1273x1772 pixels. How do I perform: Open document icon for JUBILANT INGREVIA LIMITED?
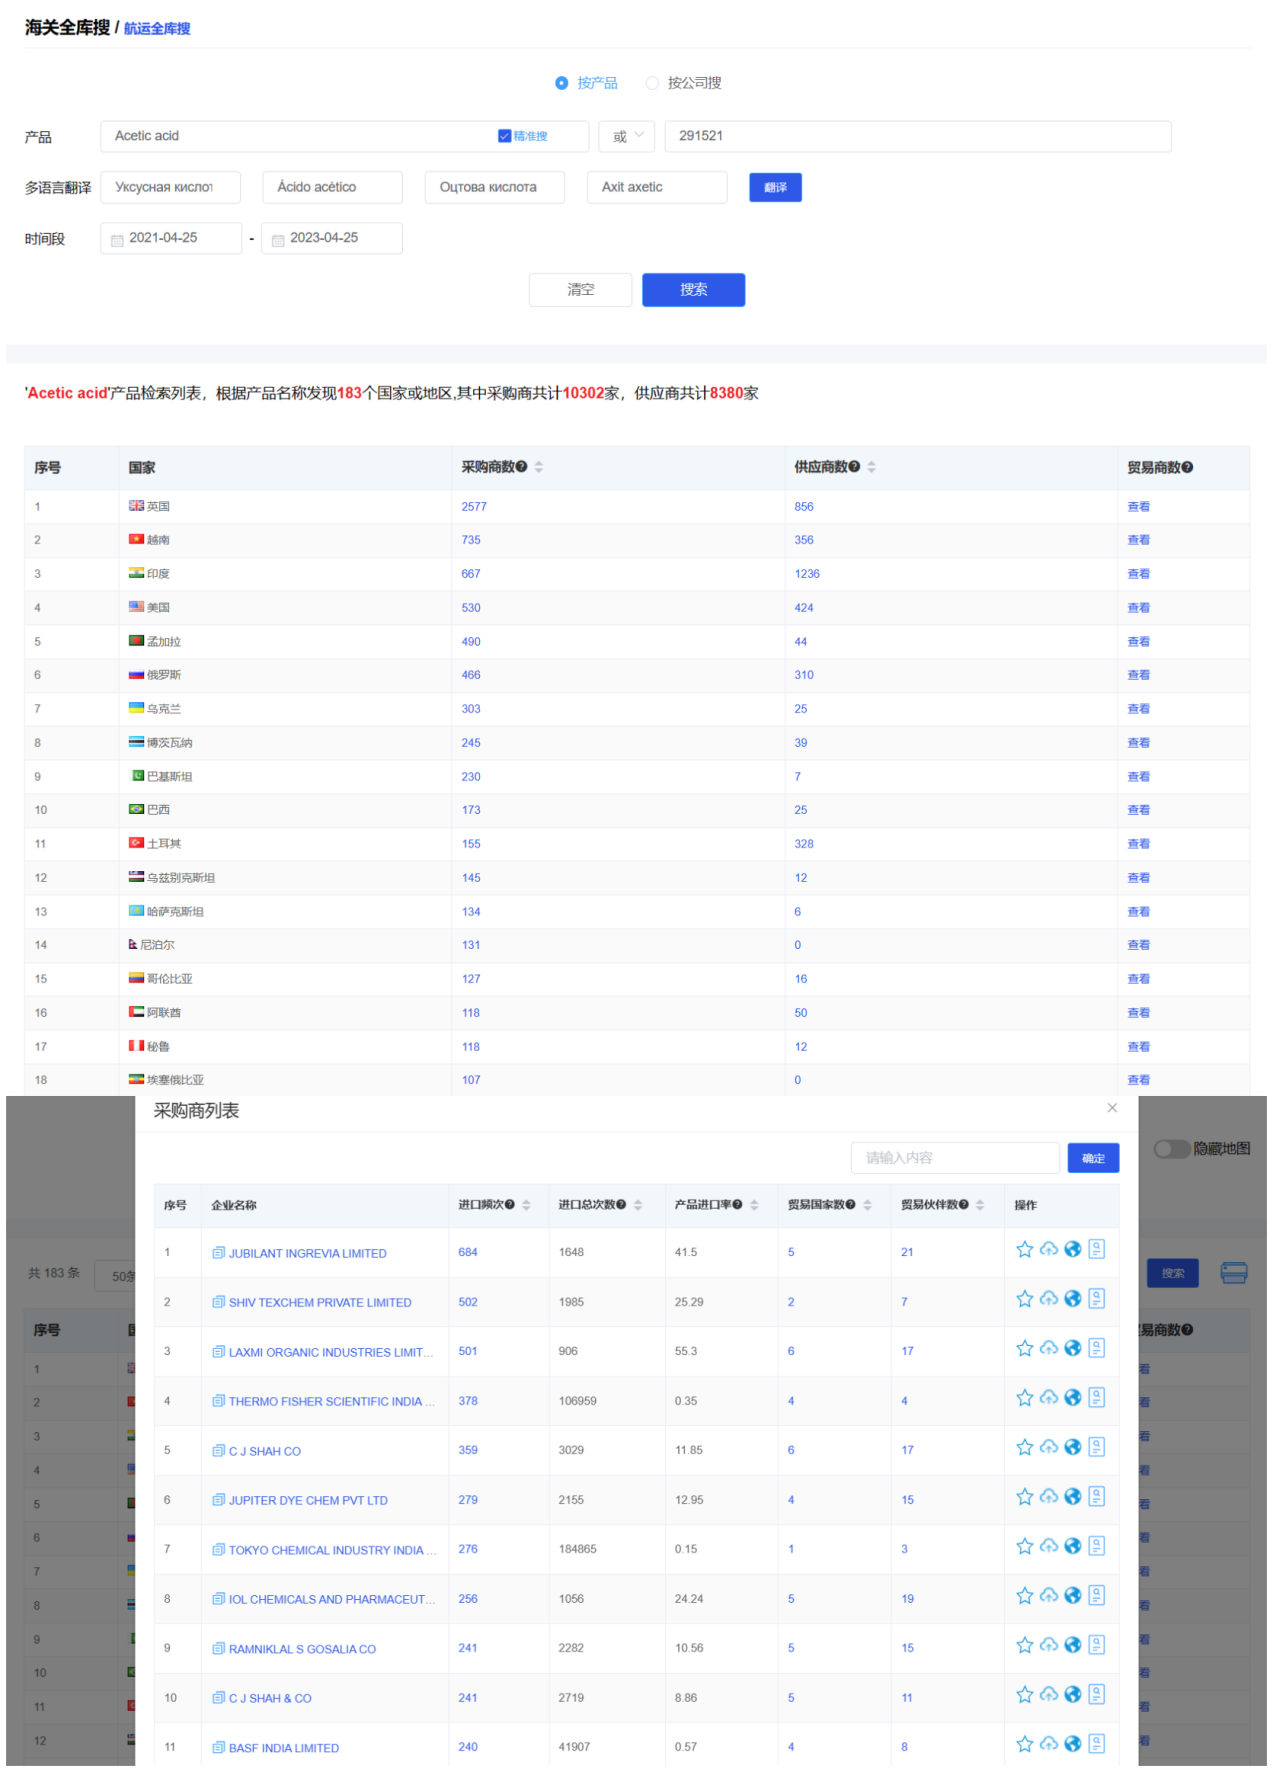click(1097, 1250)
